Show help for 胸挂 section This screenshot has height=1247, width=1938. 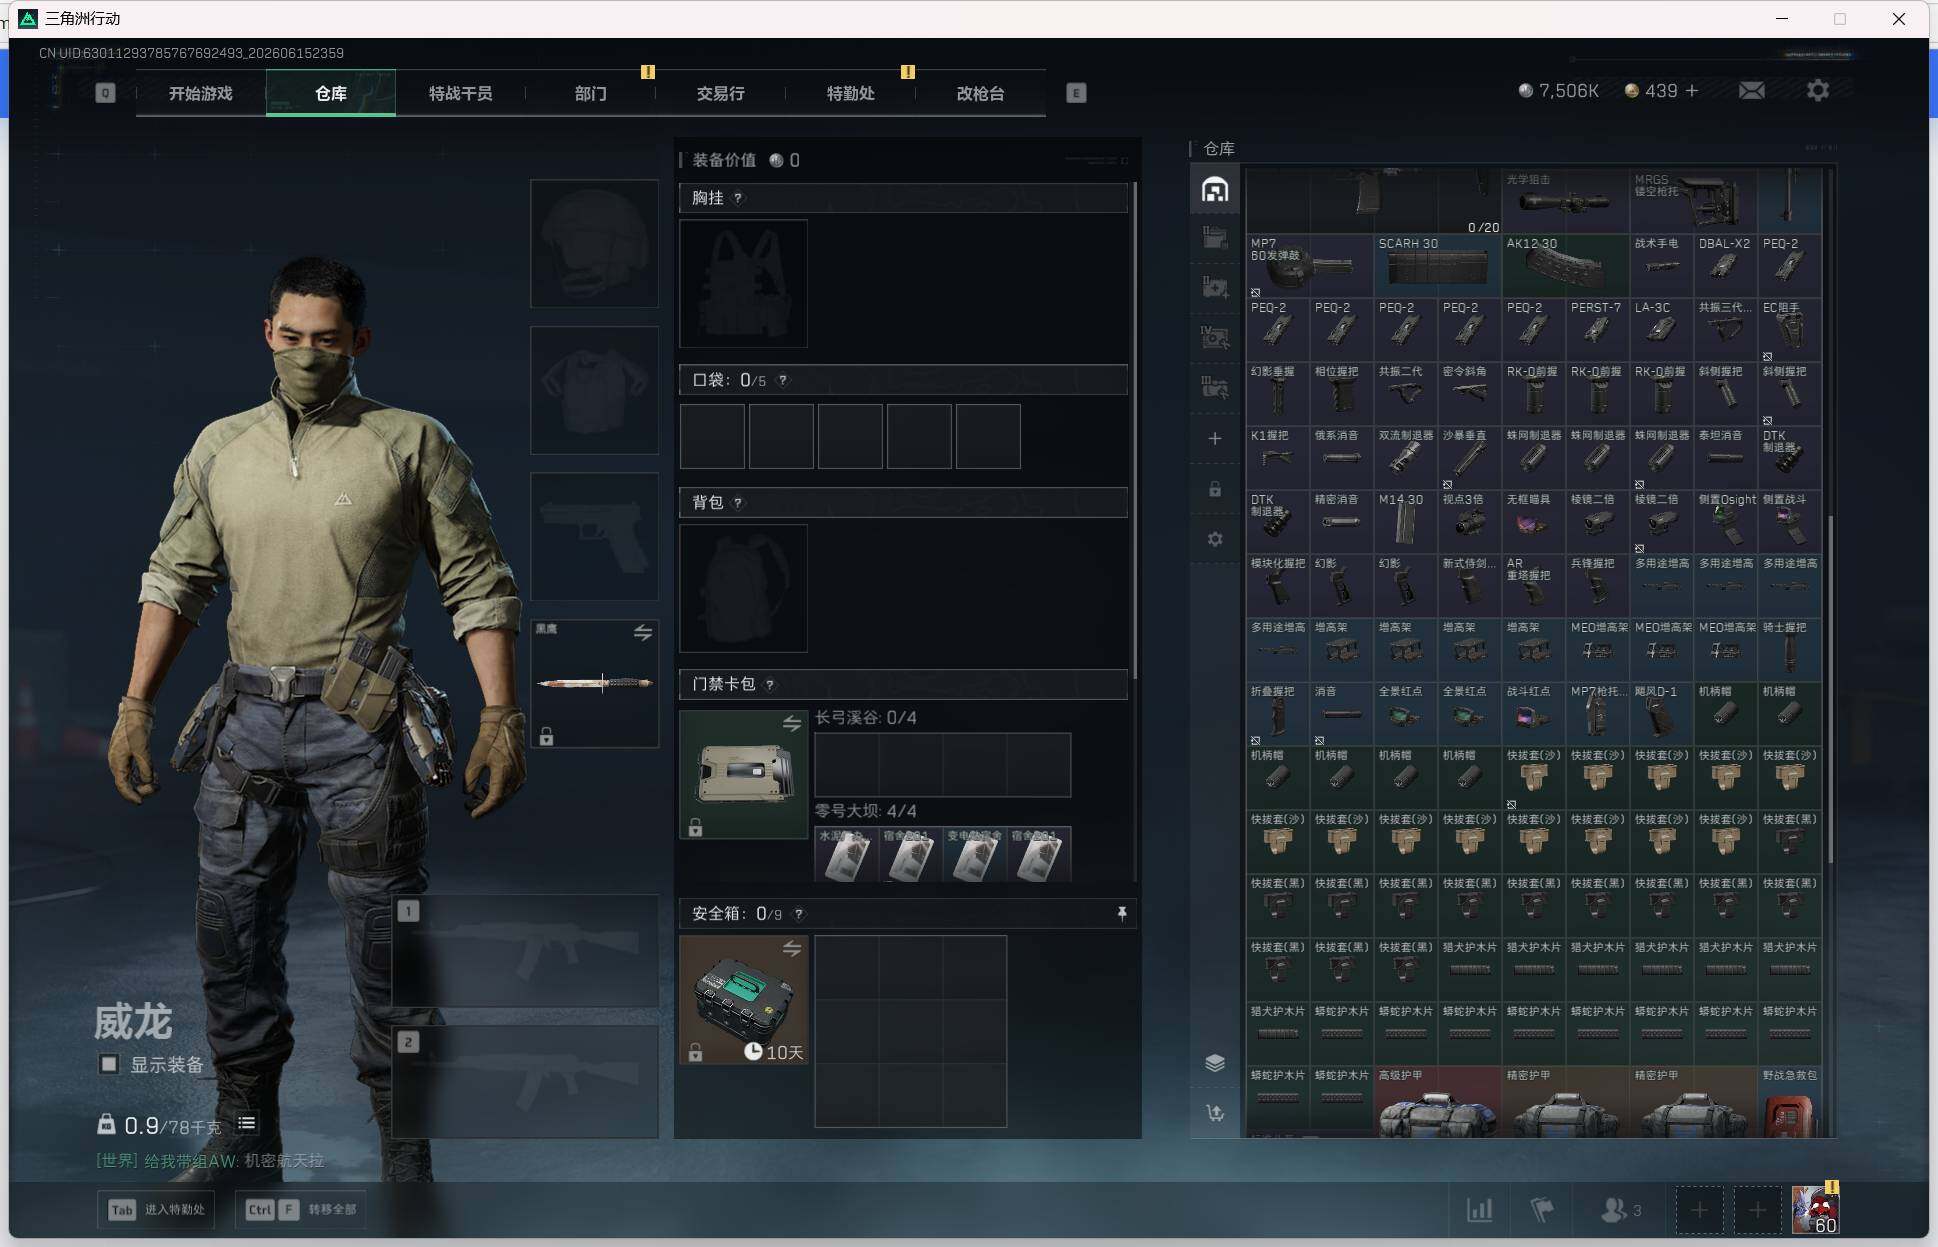pyautogui.click(x=738, y=198)
